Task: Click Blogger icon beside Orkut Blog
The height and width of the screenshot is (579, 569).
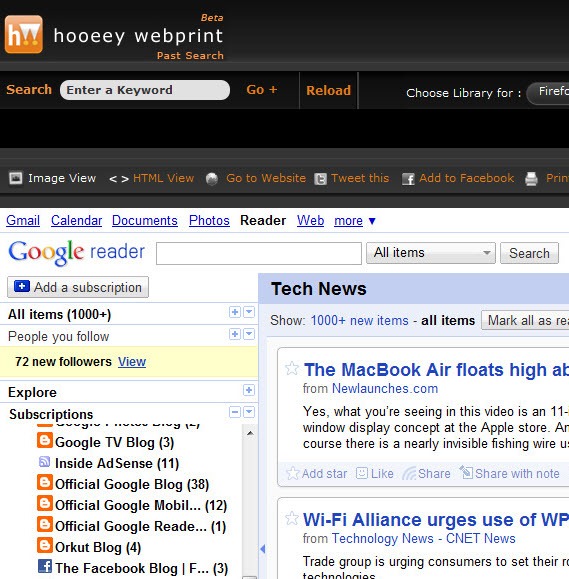Action: coord(45,545)
